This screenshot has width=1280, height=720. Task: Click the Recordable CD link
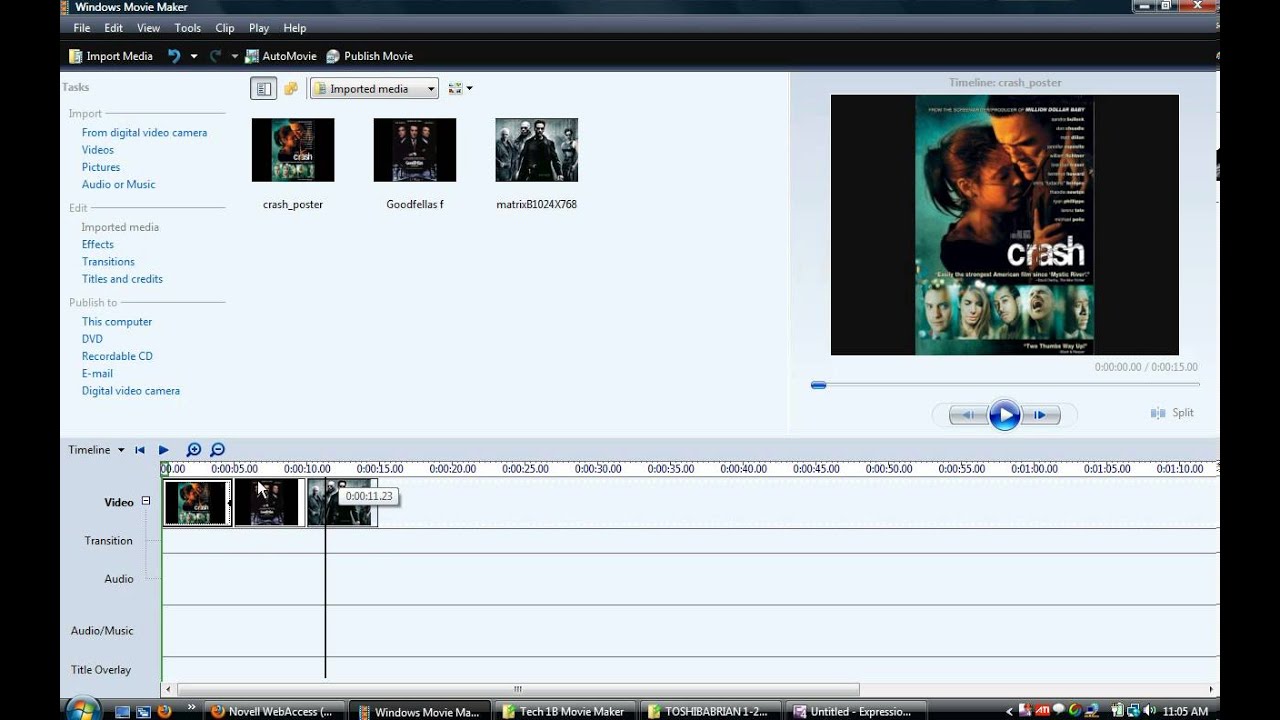click(117, 356)
